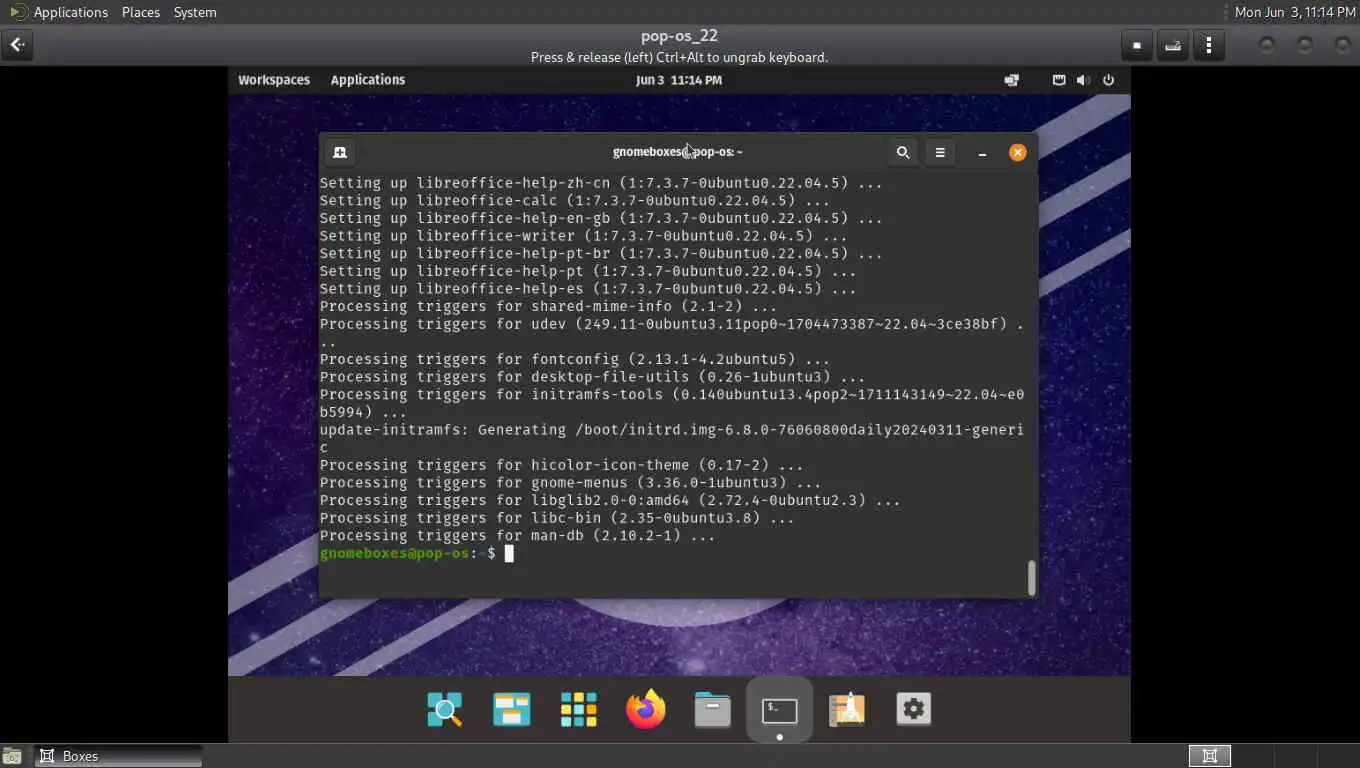Image resolution: width=1360 pixels, height=768 pixels.
Task: Minimize the terminal window
Action: coord(982,152)
